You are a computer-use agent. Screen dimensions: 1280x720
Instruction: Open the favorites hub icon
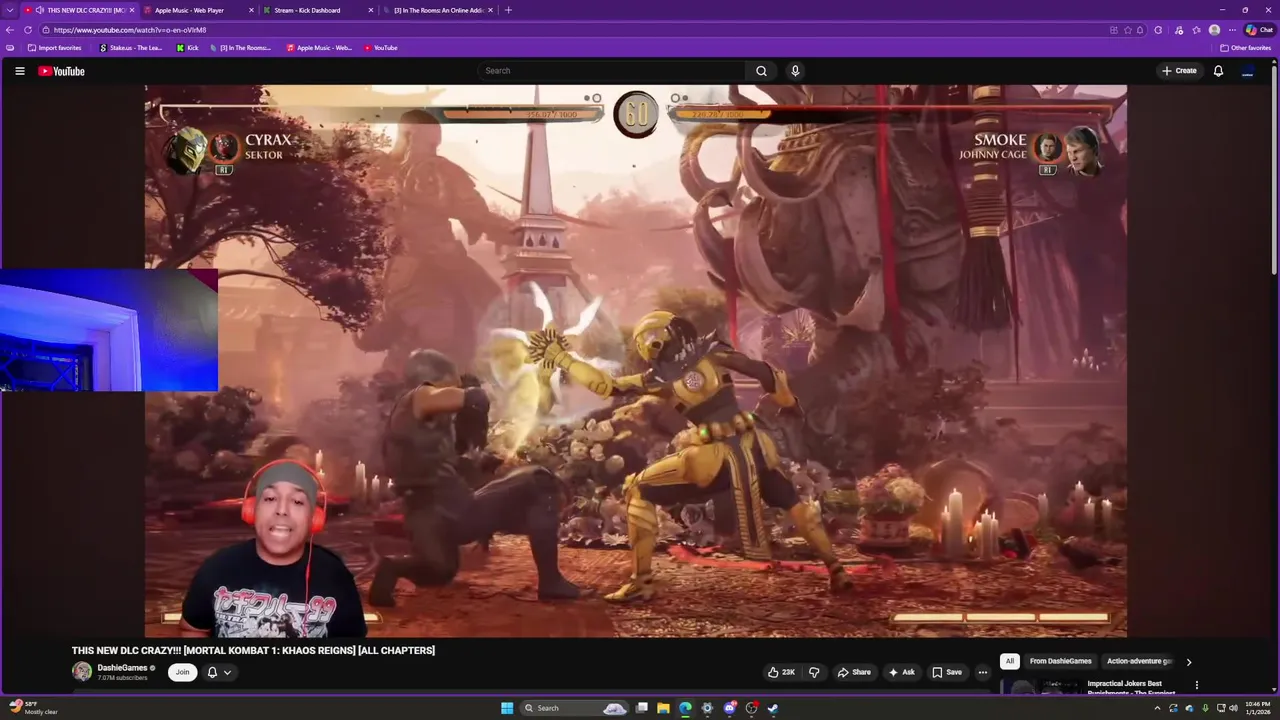[1196, 30]
